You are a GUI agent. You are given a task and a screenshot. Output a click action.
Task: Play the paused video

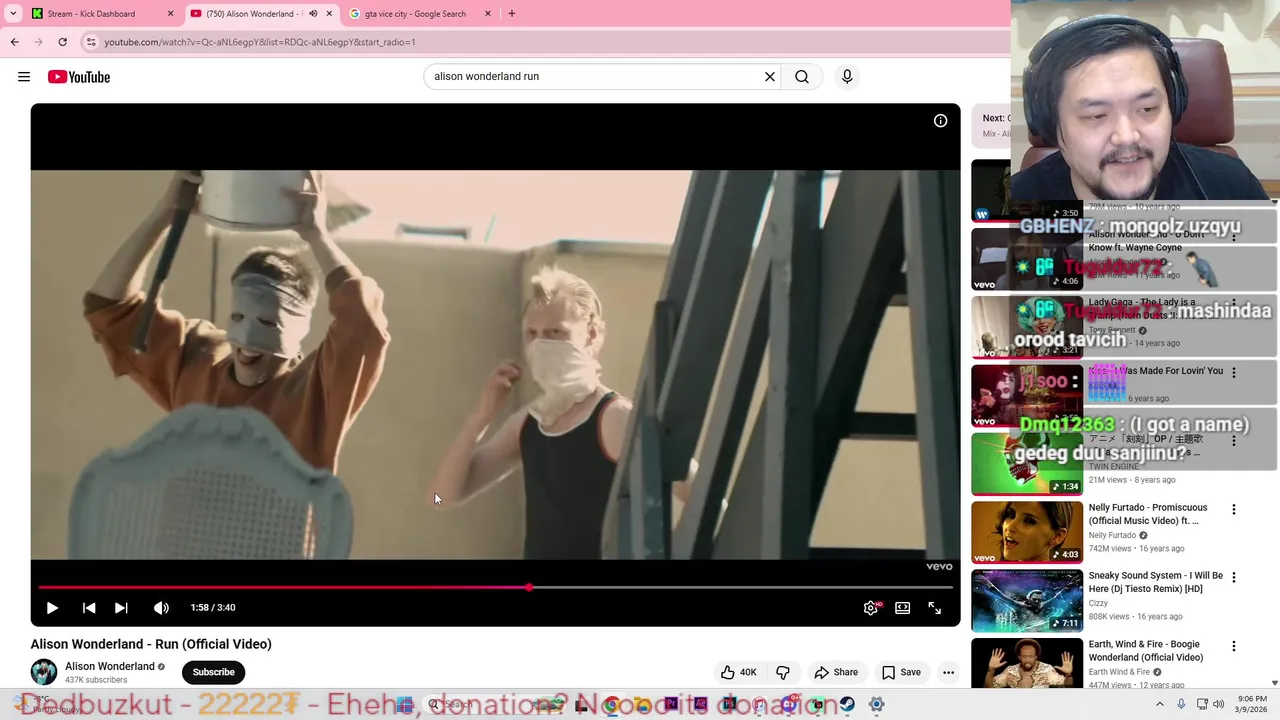click(x=52, y=608)
